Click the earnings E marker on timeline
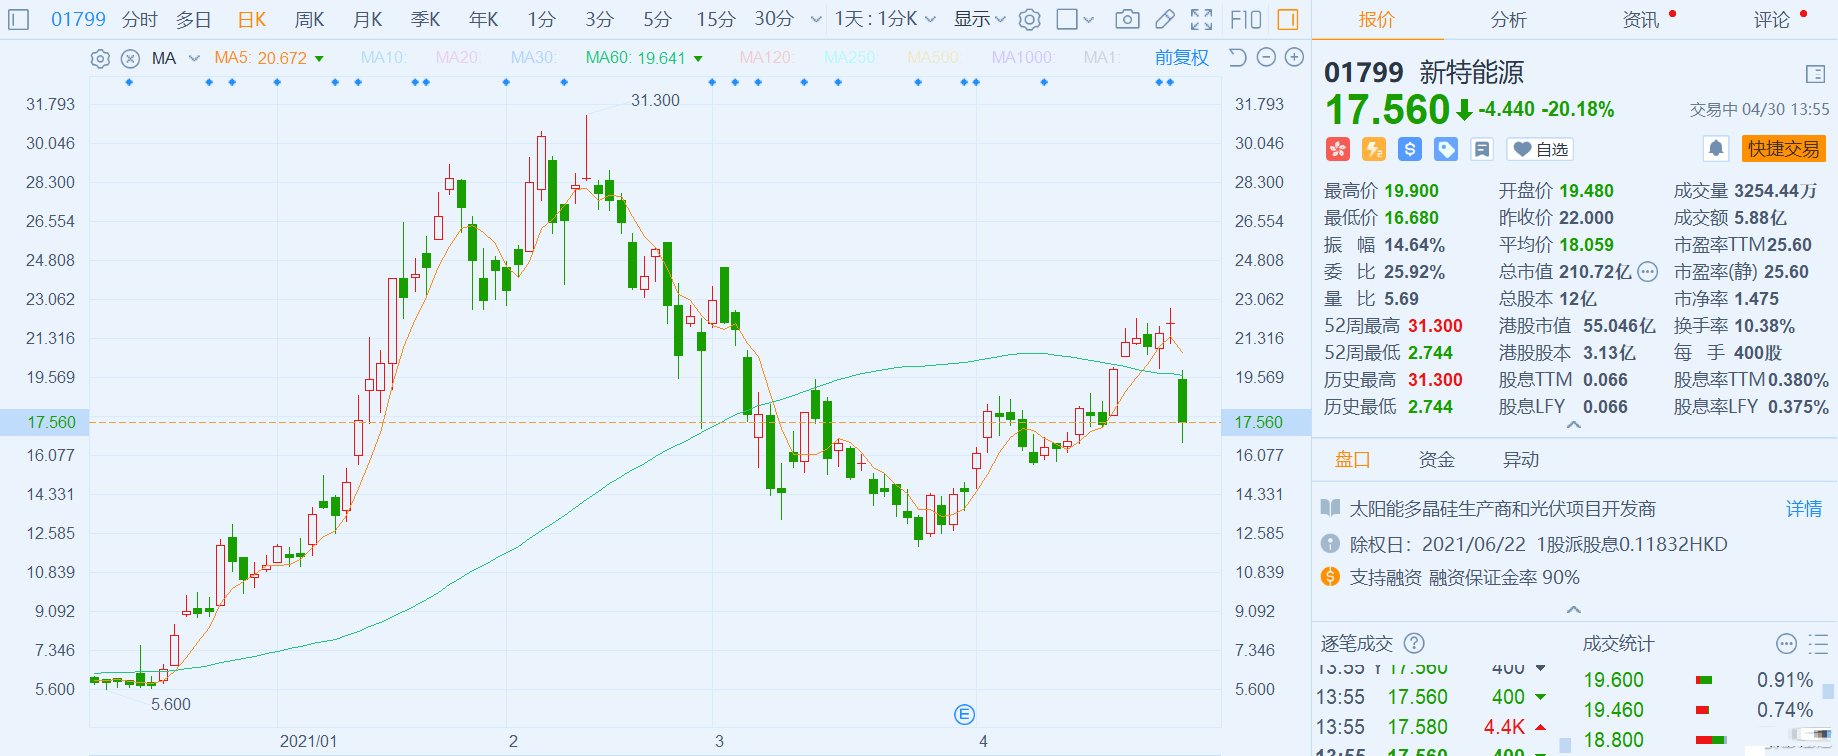This screenshot has width=1838, height=756. [964, 714]
